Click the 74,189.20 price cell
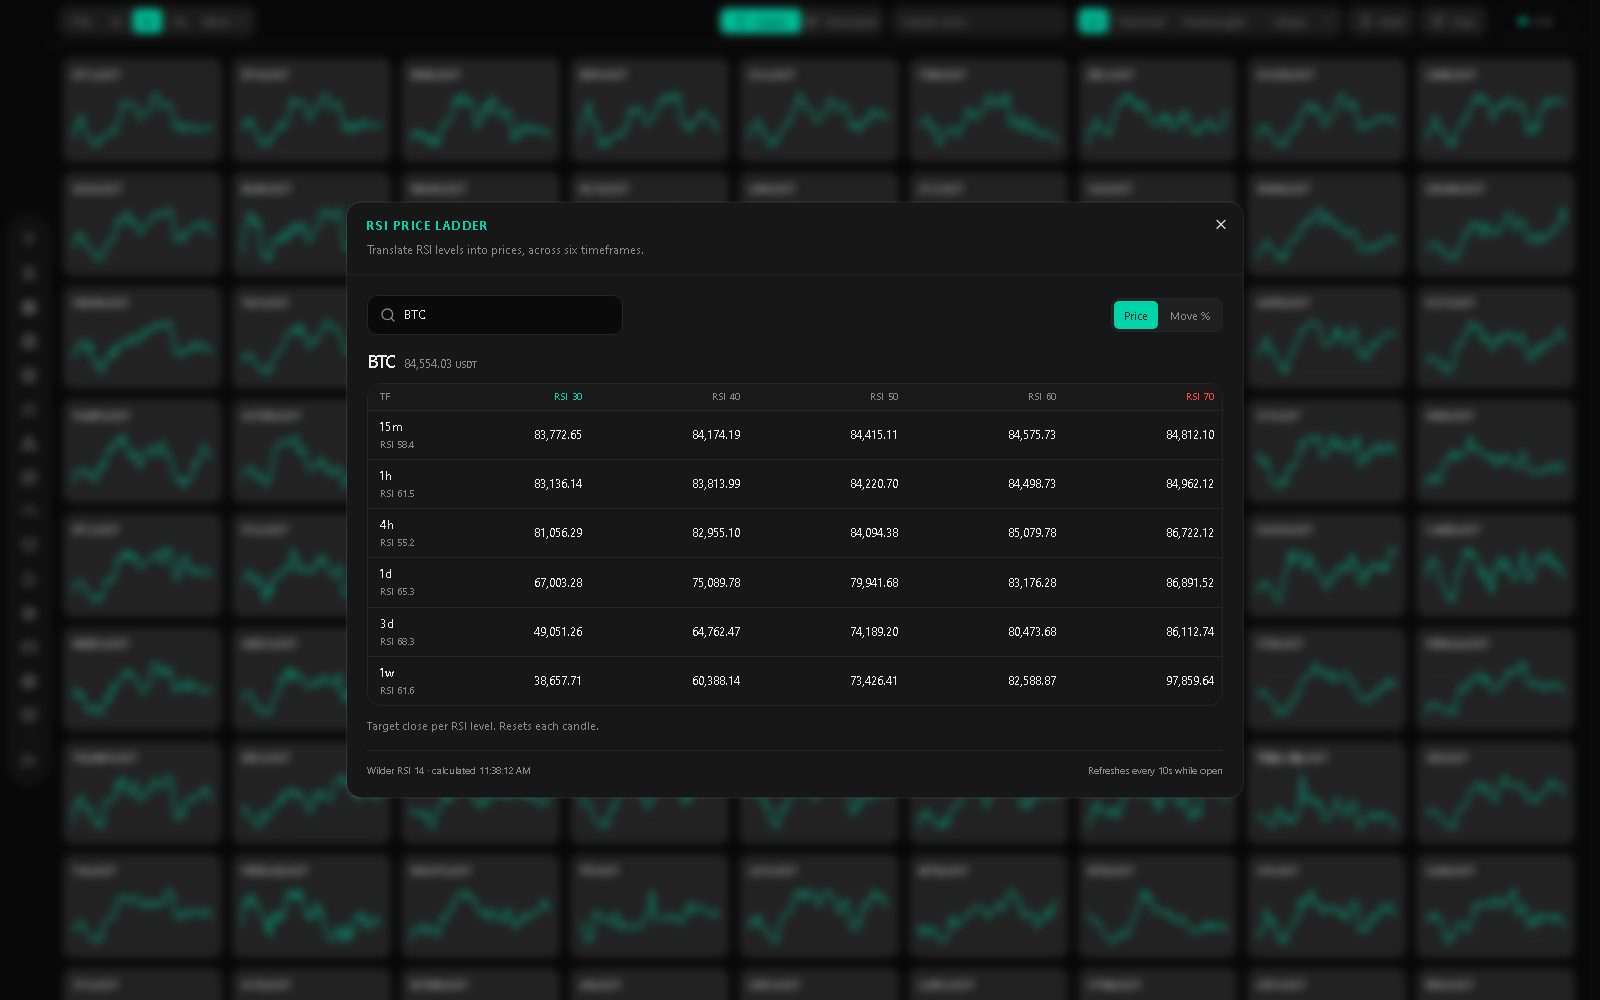The width and height of the screenshot is (1600, 1000). click(874, 632)
